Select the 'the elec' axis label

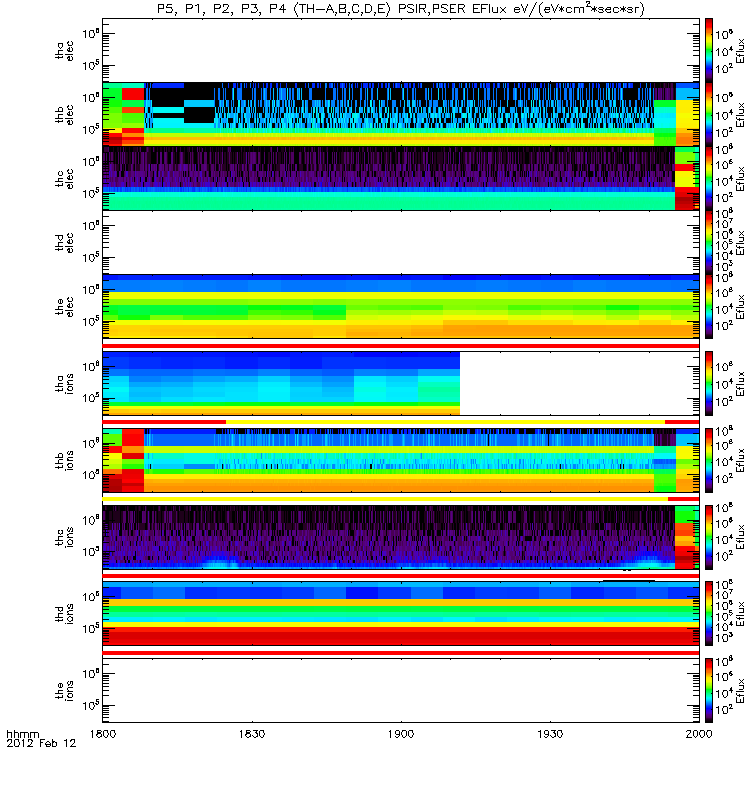coord(65,307)
